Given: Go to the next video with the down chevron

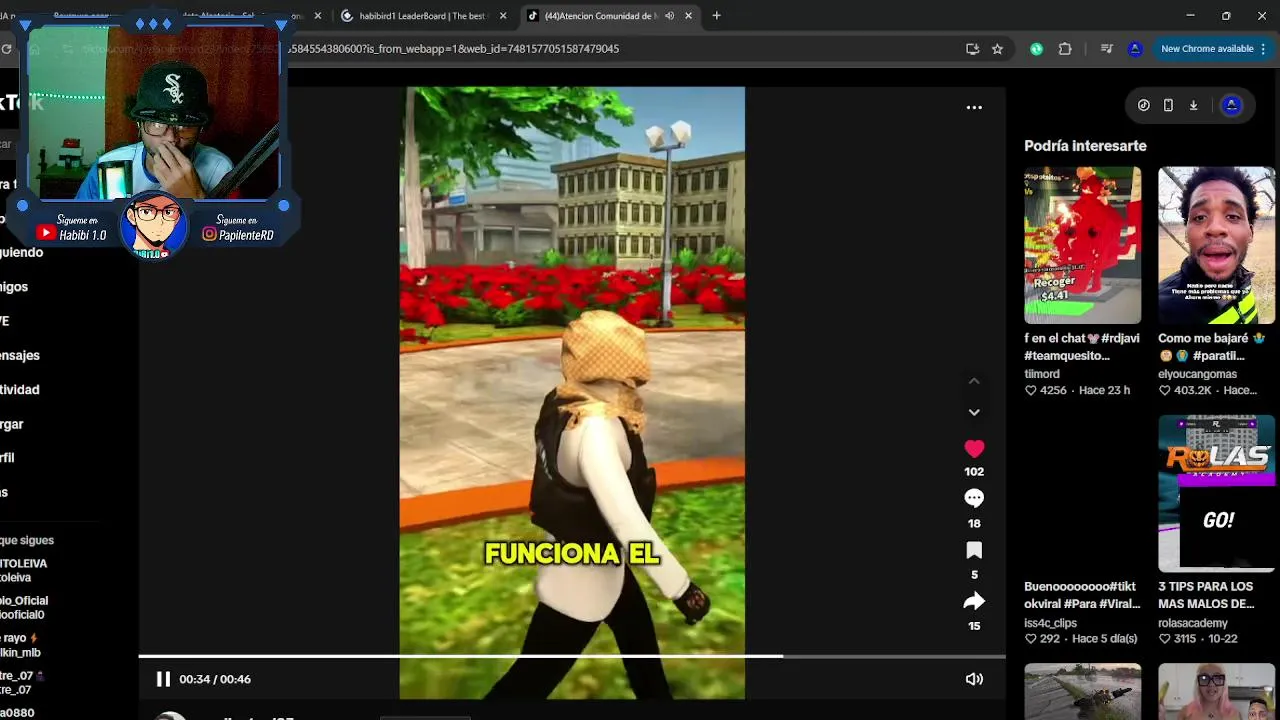Looking at the screenshot, I should click(x=974, y=412).
